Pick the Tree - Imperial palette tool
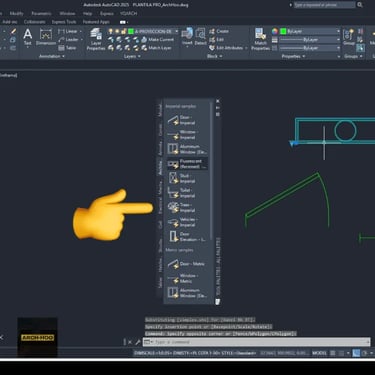The image size is (375, 375). (x=182, y=207)
